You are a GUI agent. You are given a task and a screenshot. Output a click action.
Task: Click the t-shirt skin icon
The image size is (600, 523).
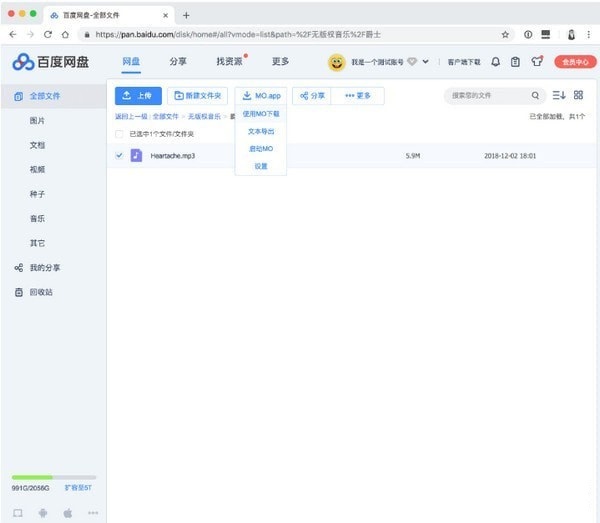[536, 62]
